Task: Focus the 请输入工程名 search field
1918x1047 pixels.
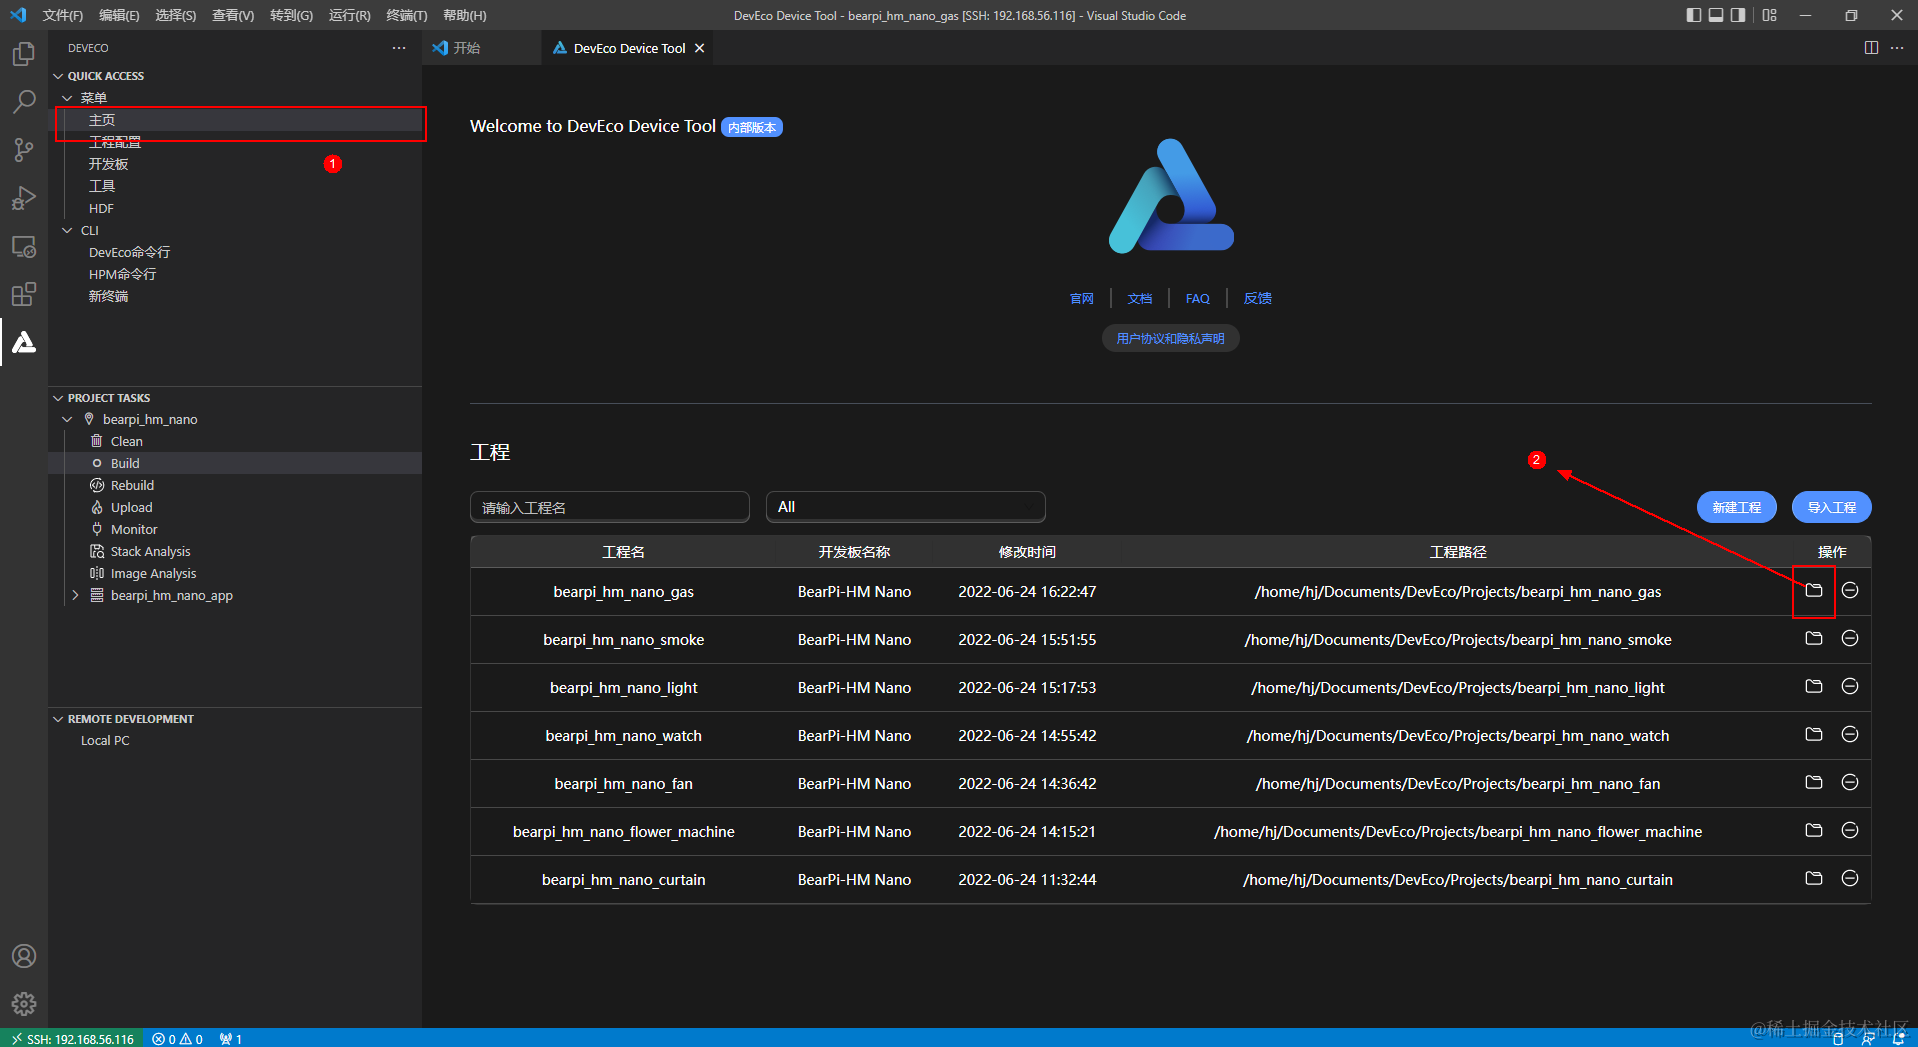Action: tap(610, 507)
